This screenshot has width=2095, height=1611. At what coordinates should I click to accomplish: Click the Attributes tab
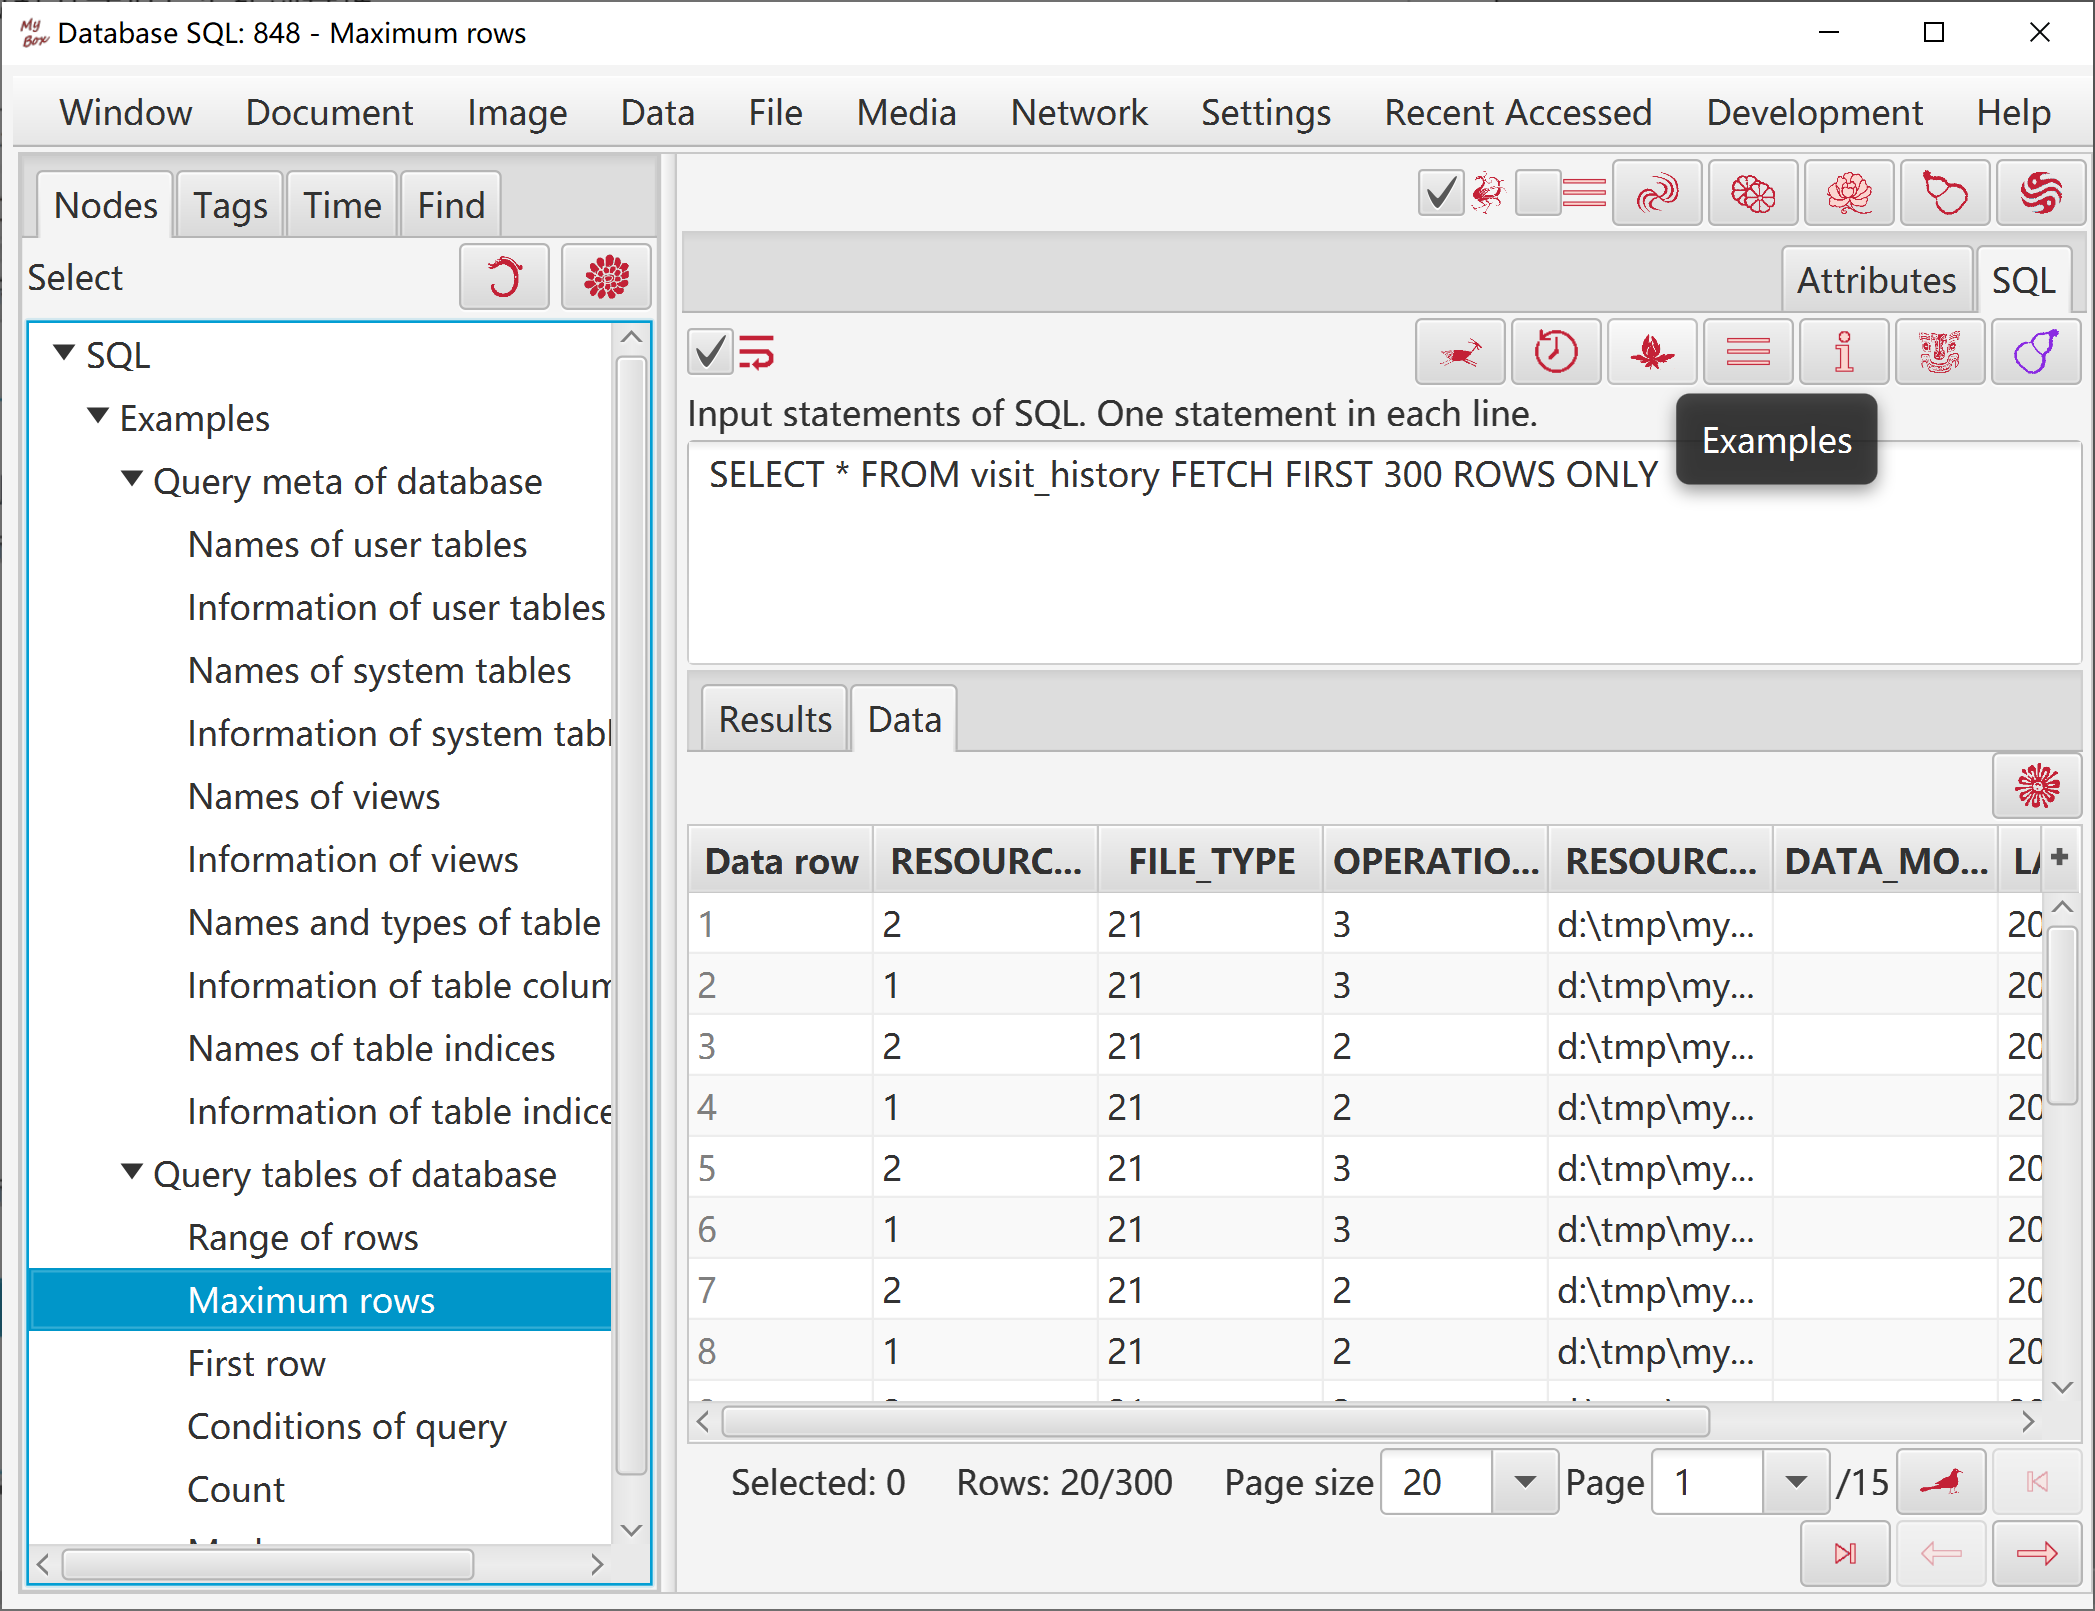pos(1876,280)
